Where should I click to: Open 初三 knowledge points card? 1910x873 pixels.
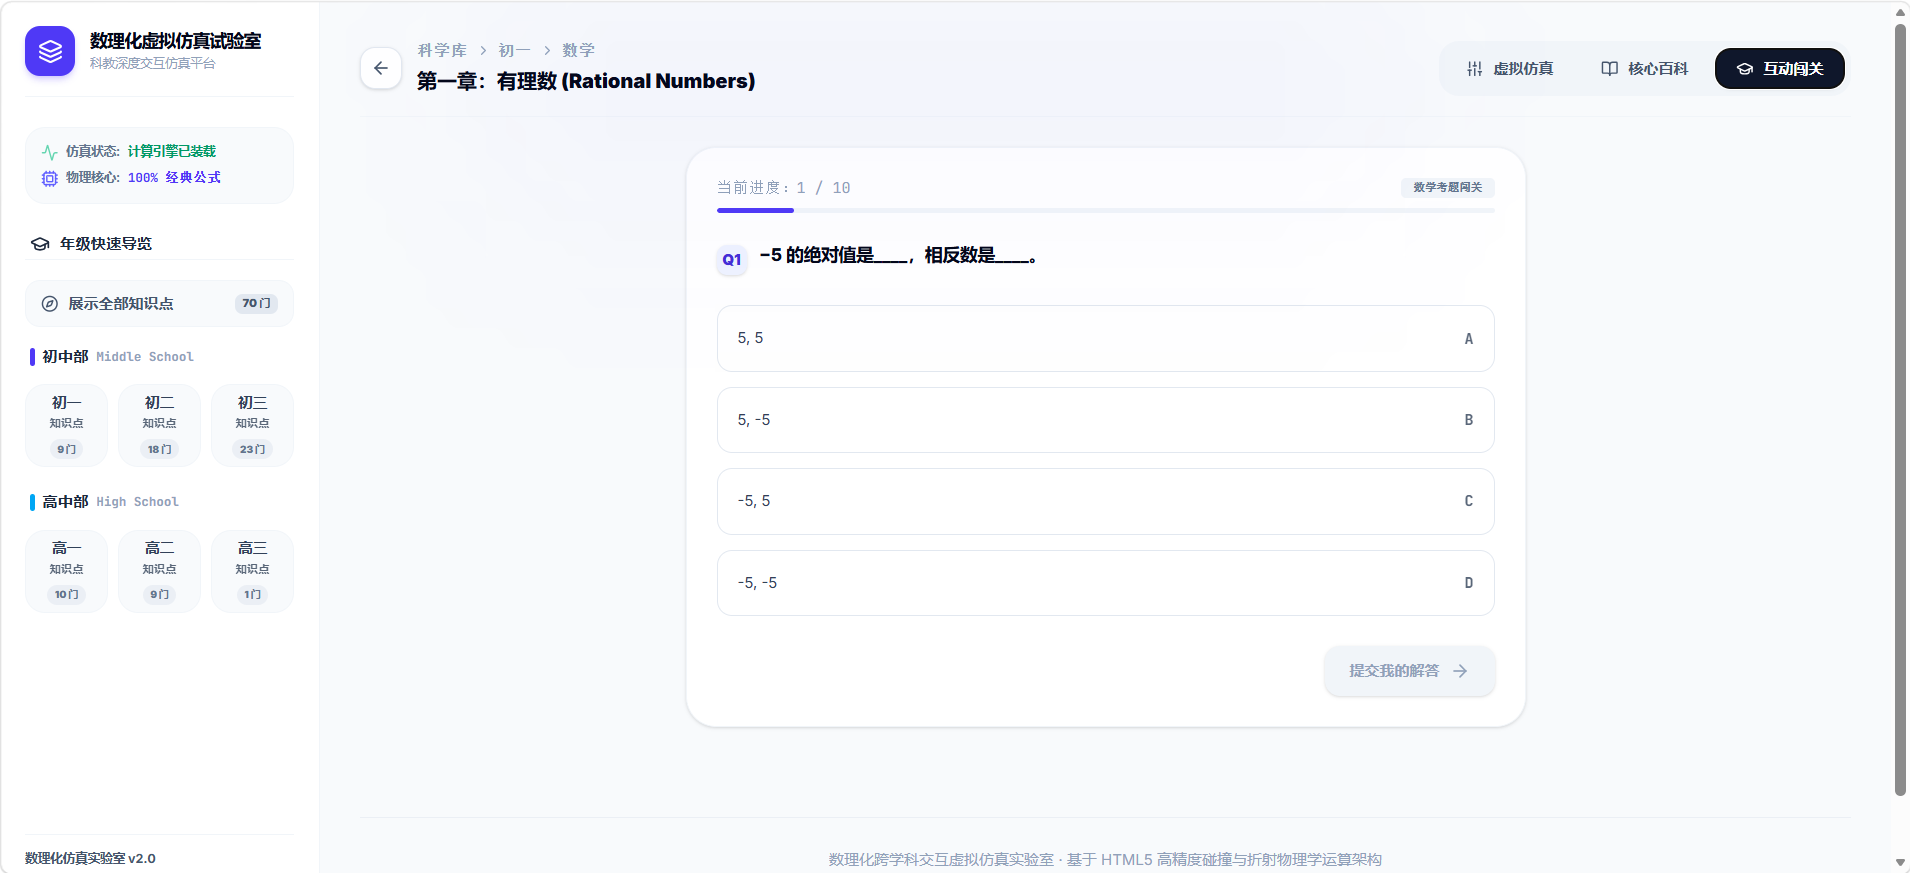pos(253,425)
